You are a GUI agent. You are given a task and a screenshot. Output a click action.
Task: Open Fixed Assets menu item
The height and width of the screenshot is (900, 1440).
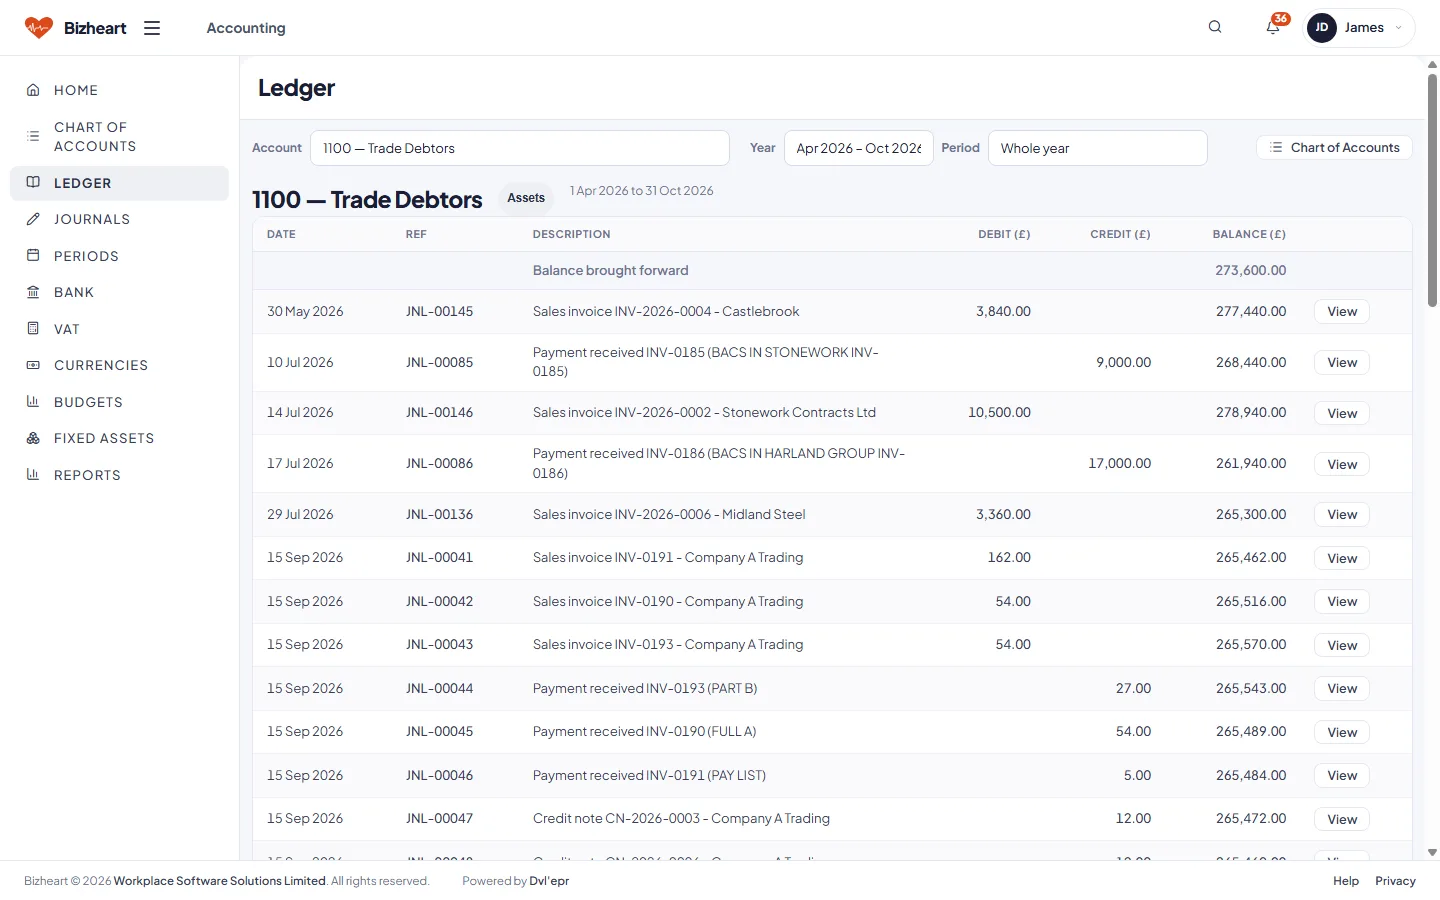pos(119,438)
